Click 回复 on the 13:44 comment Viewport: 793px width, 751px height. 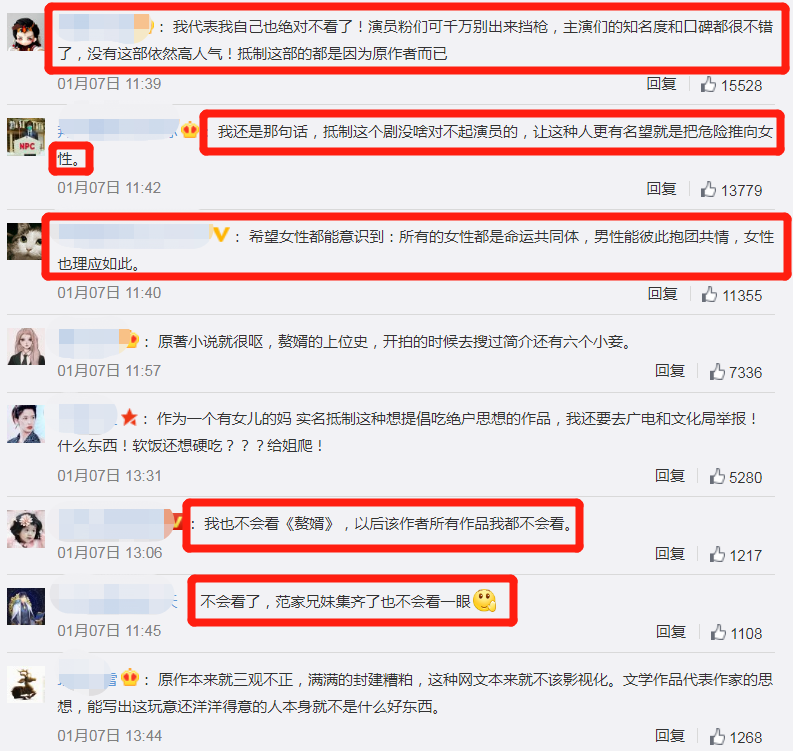pos(670,736)
